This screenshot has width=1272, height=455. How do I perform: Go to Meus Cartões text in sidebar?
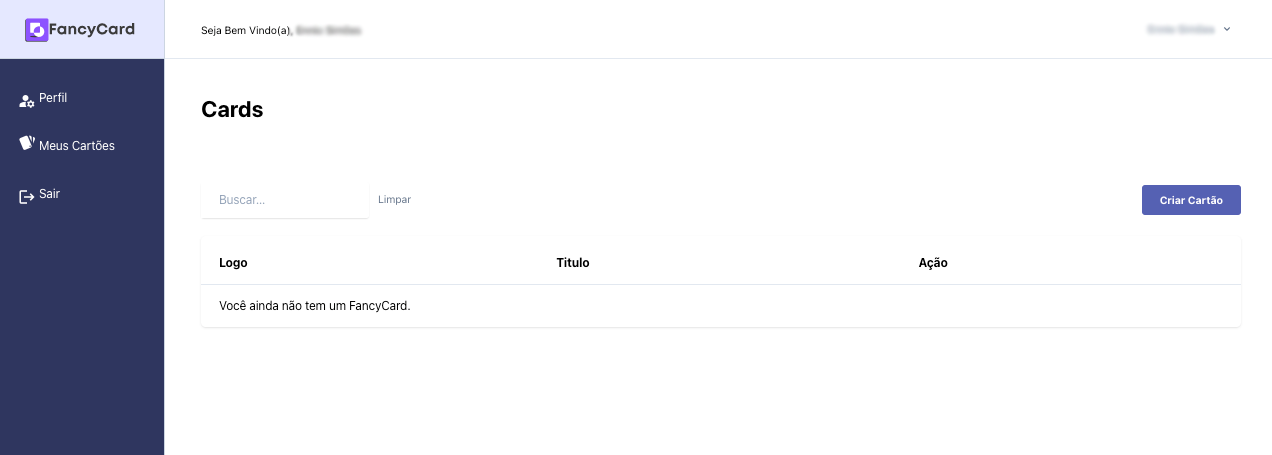coord(77,146)
